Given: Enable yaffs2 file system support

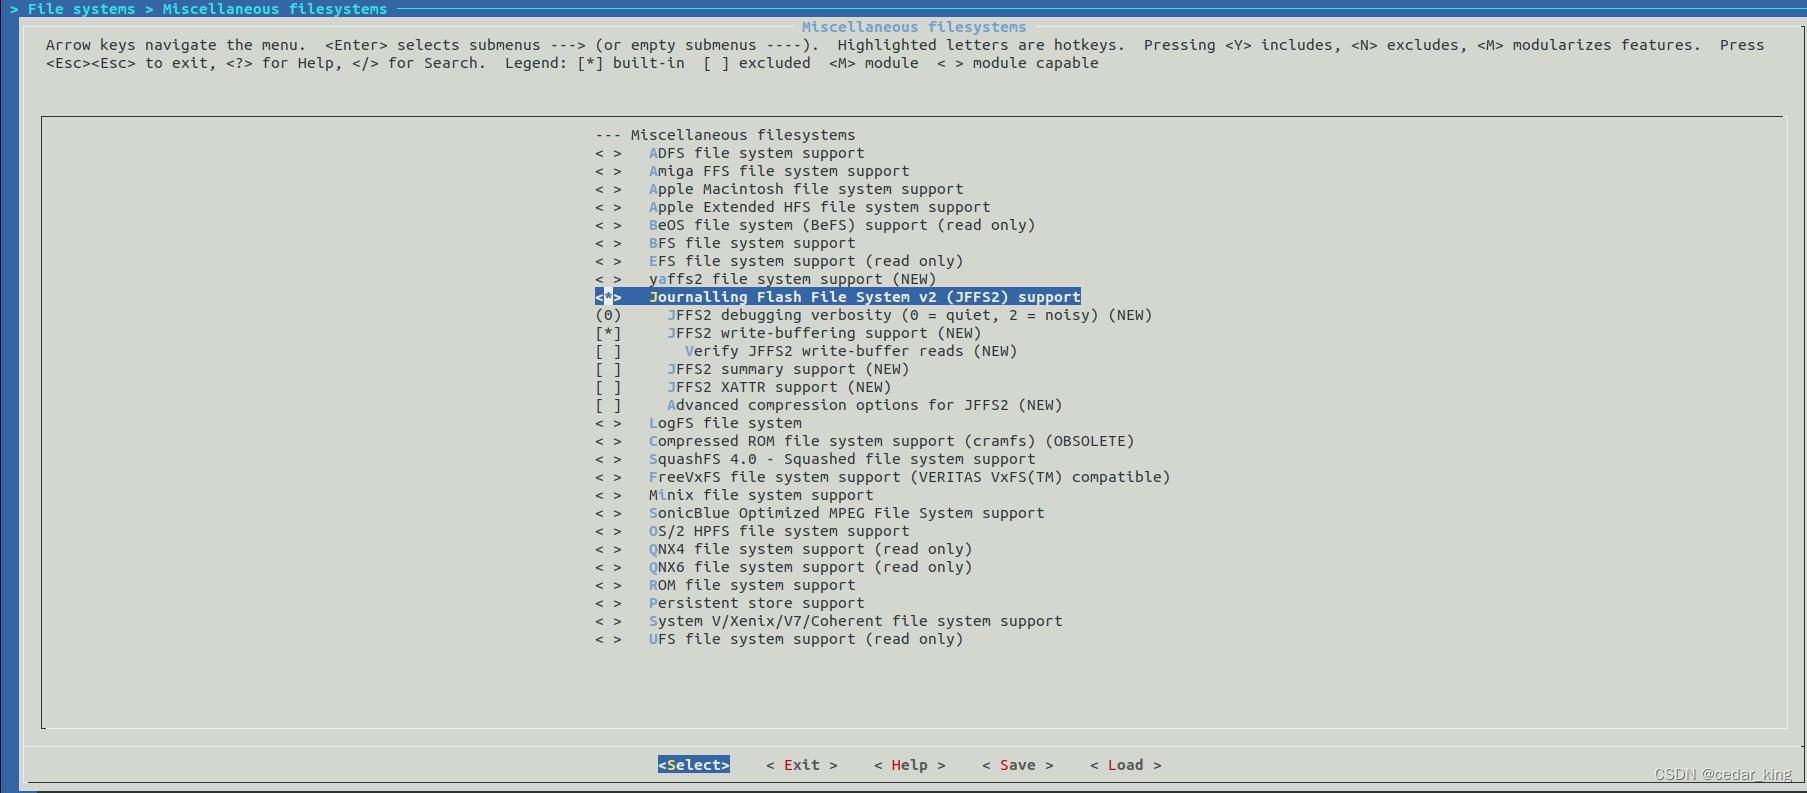Looking at the screenshot, I should tap(766, 279).
